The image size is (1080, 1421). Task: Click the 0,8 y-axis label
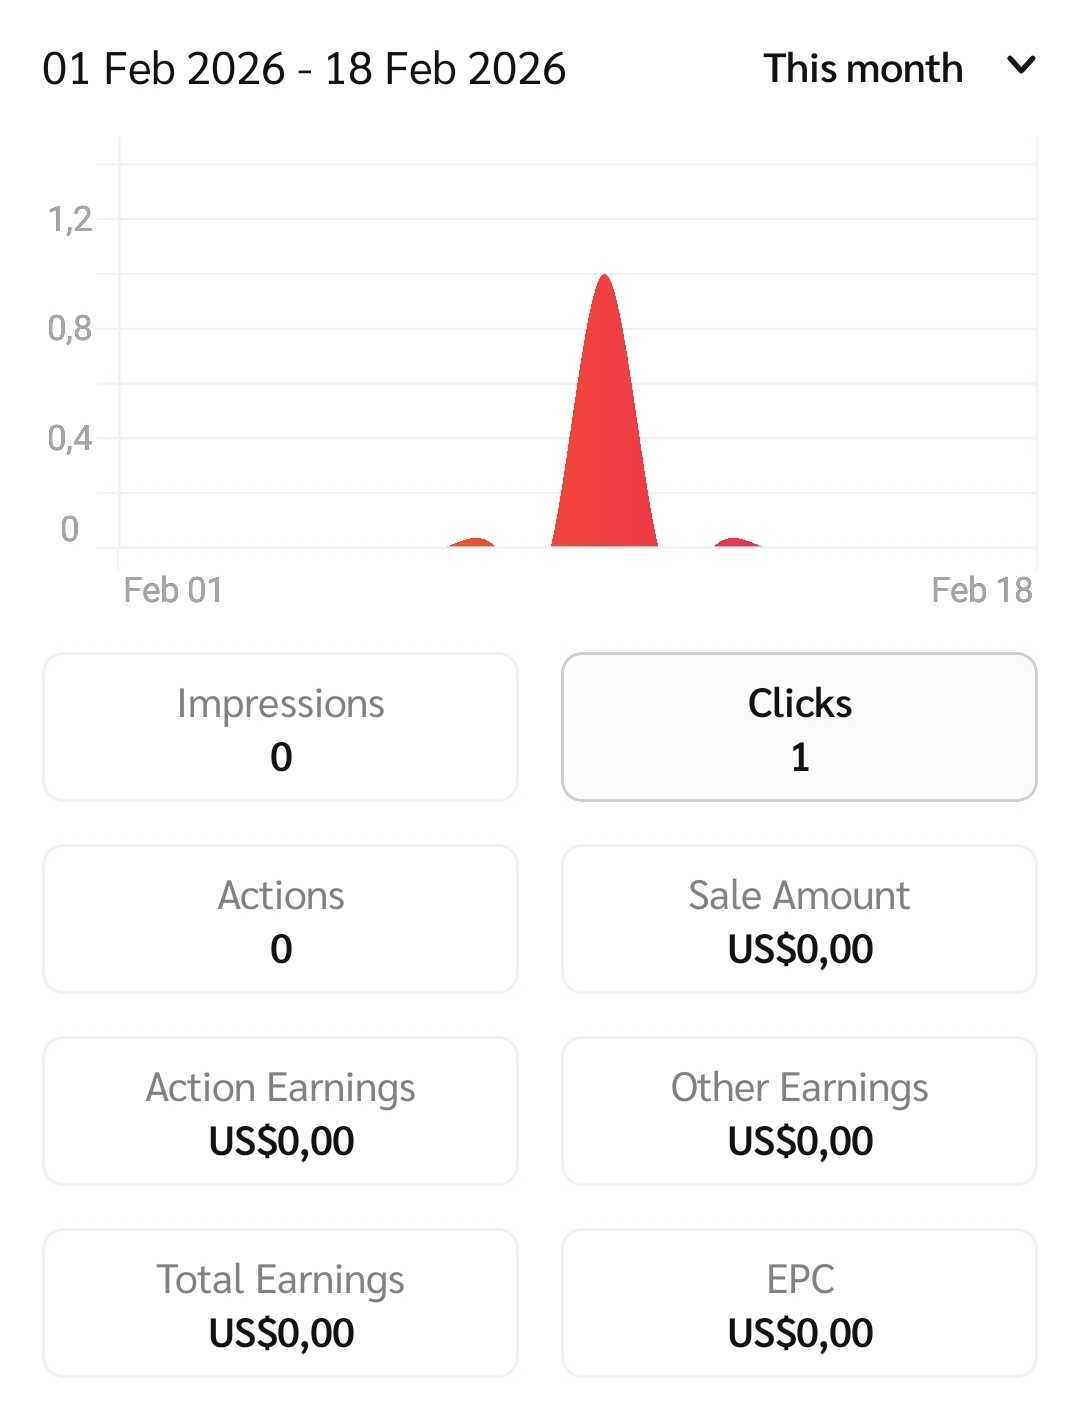point(70,328)
